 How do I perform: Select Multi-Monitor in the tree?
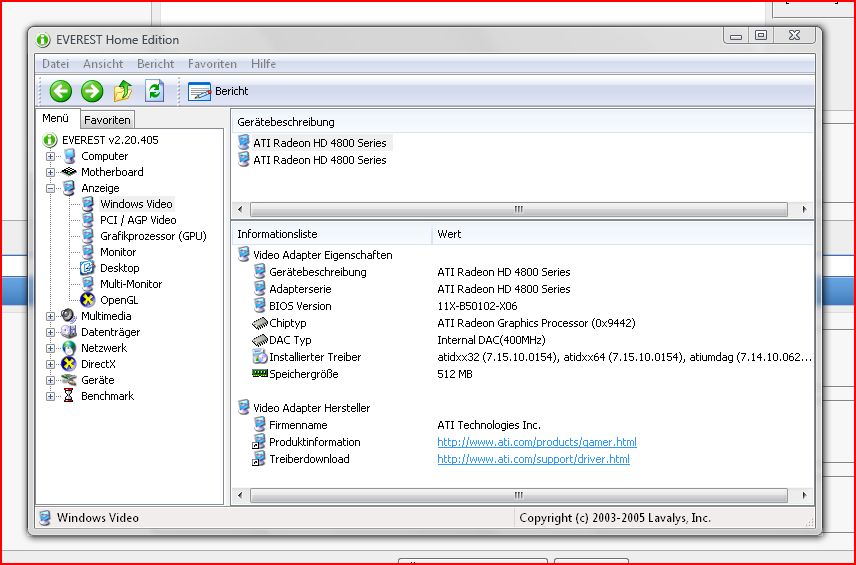point(131,284)
